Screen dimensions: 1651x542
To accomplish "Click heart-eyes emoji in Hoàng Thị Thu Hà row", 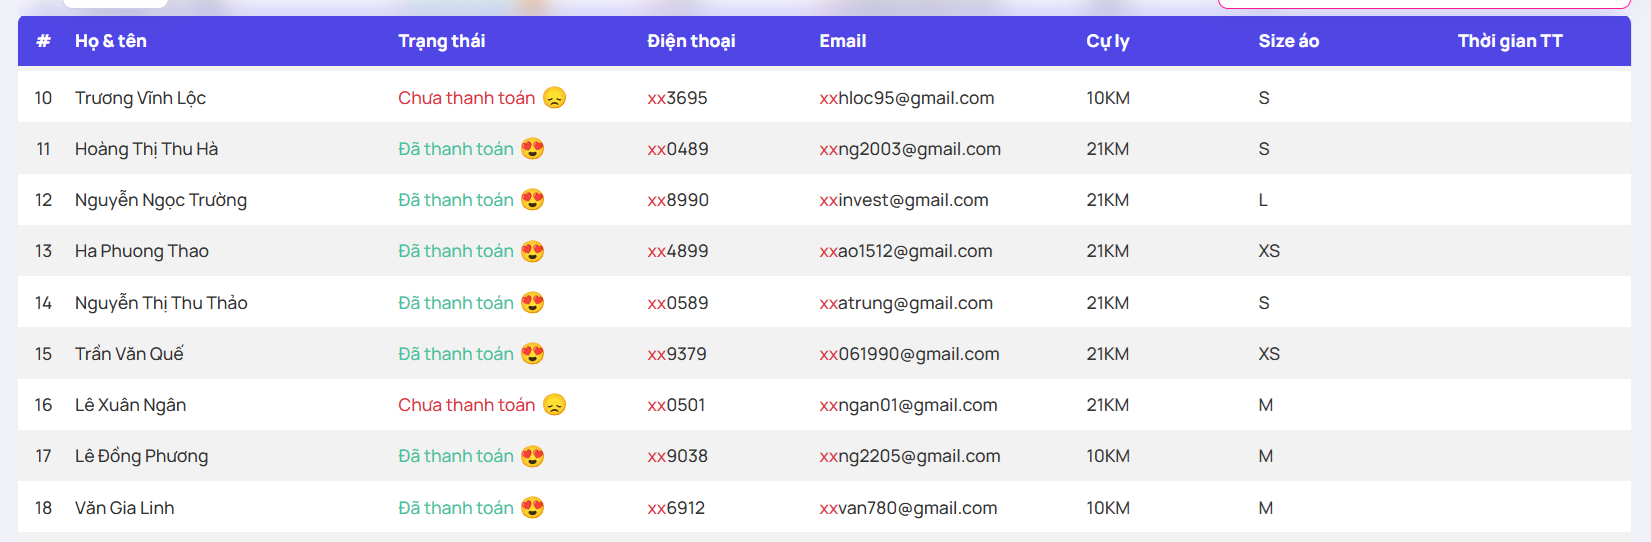I will [x=533, y=149].
